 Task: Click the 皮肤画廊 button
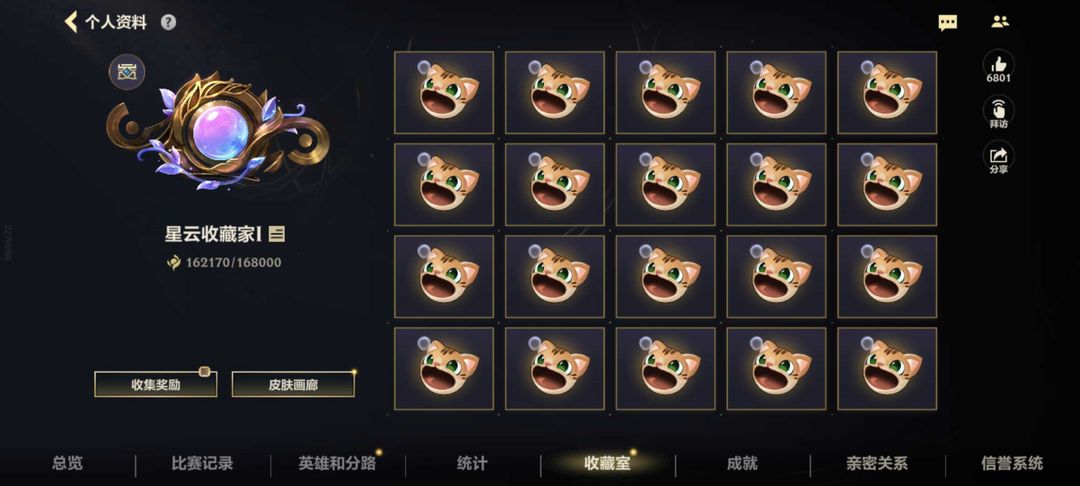[293, 384]
